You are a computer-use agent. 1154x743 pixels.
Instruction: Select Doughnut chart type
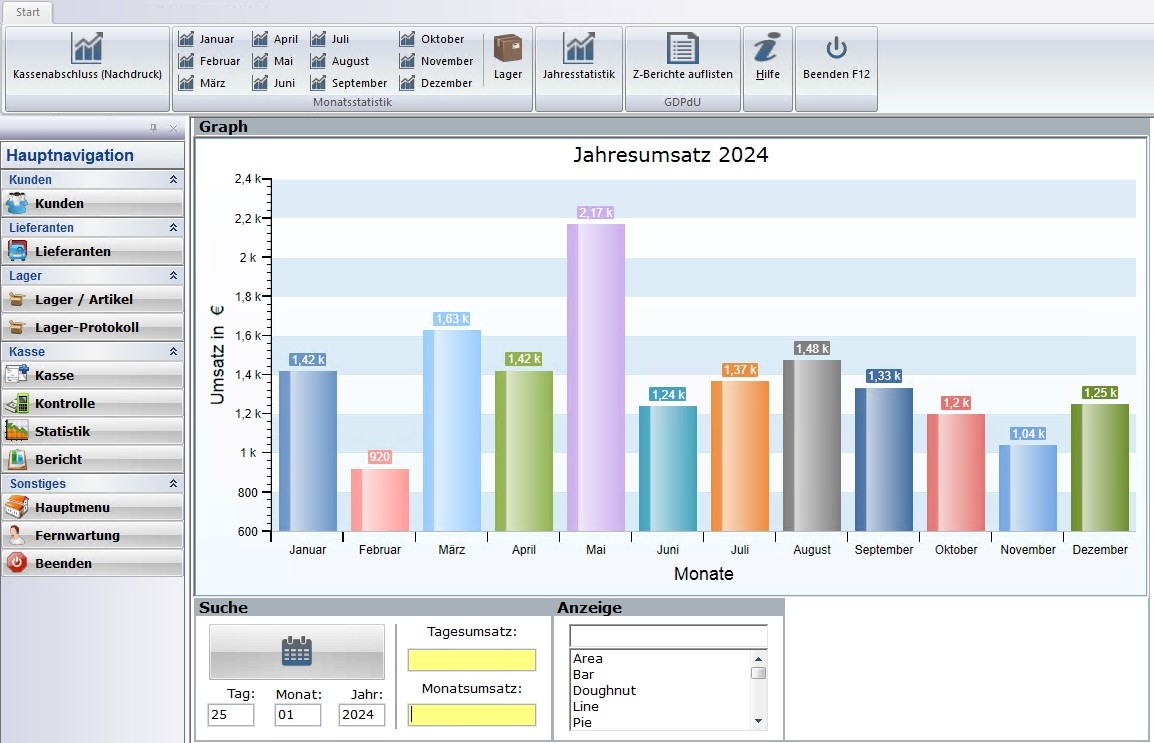[x=660, y=691]
